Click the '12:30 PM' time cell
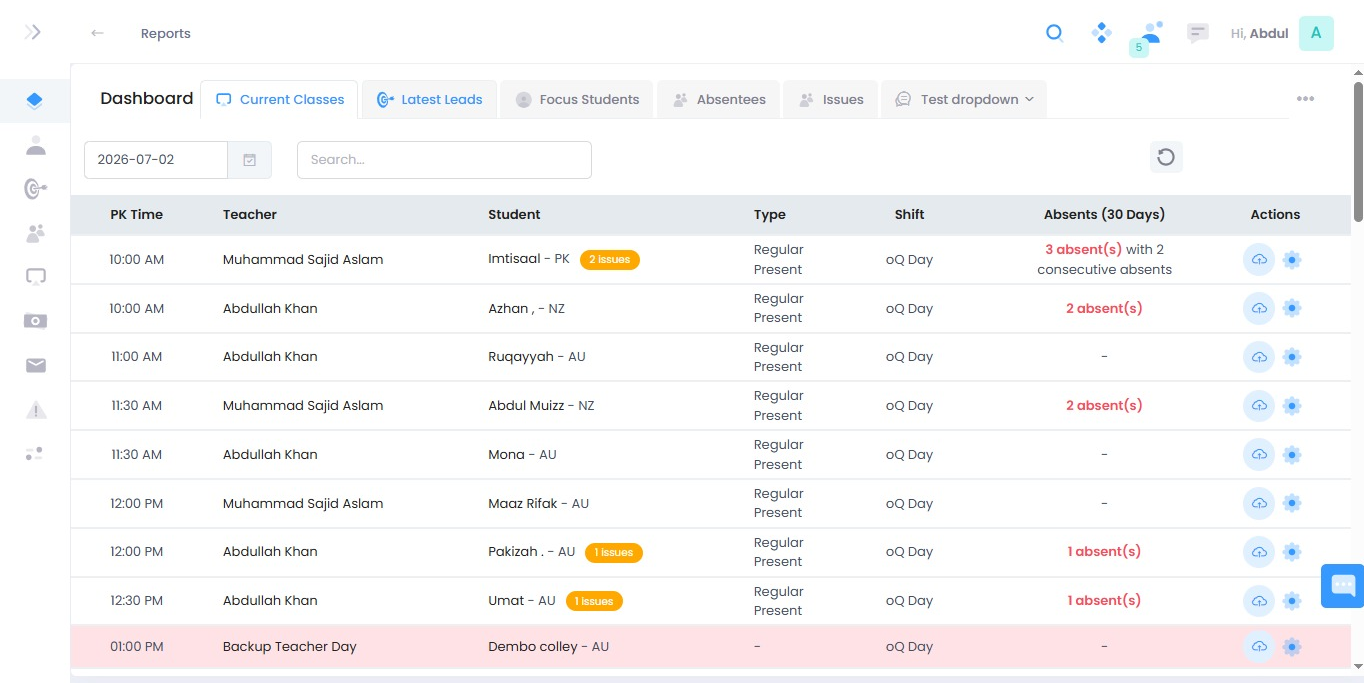The height and width of the screenshot is (683, 1364). point(136,601)
